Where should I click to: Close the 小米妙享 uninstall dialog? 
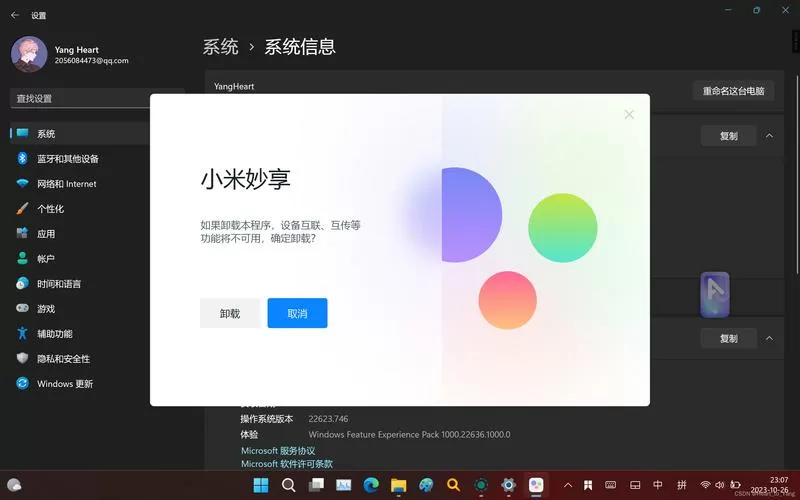click(629, 114)
